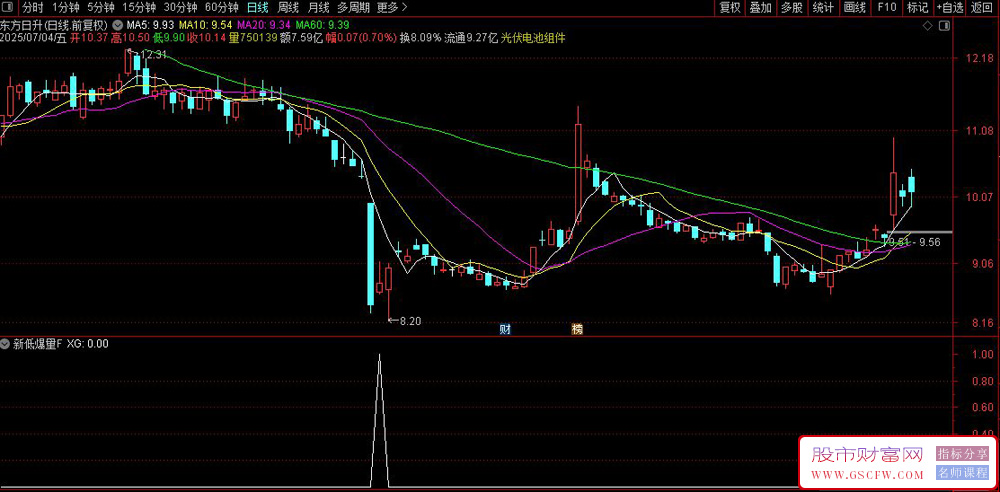Click the 标记 mark button

coord(918,8)
